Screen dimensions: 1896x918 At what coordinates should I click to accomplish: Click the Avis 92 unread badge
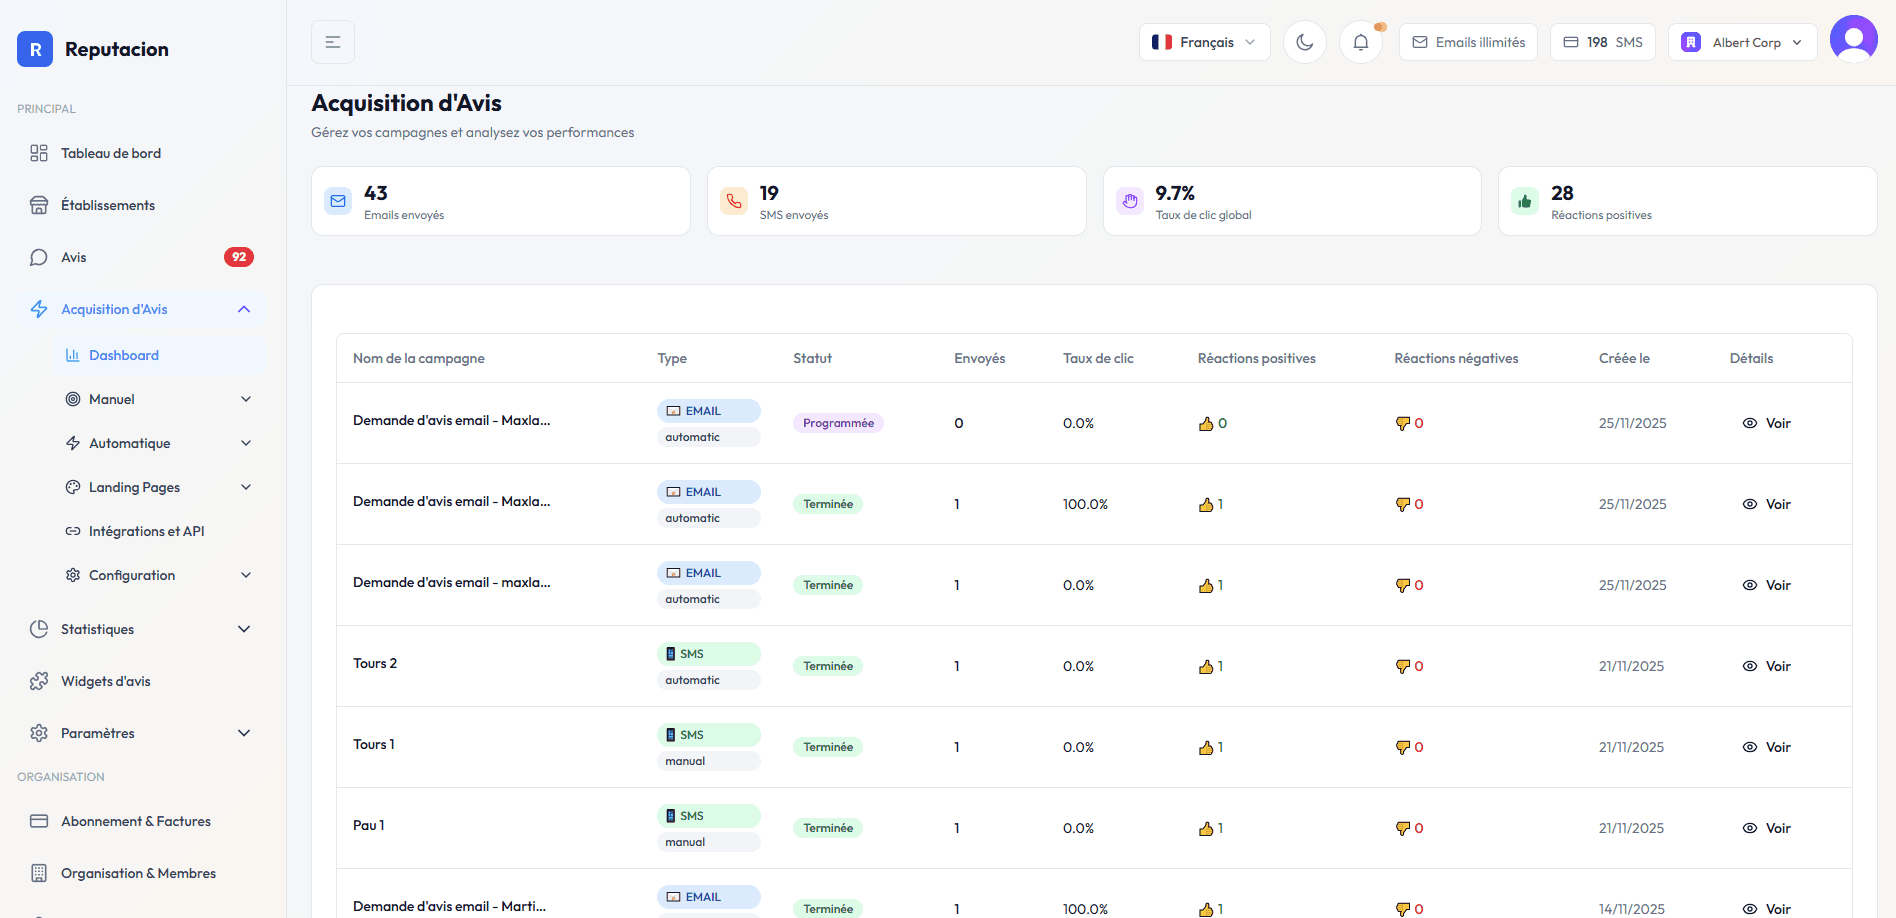click(x=238, y=257)
